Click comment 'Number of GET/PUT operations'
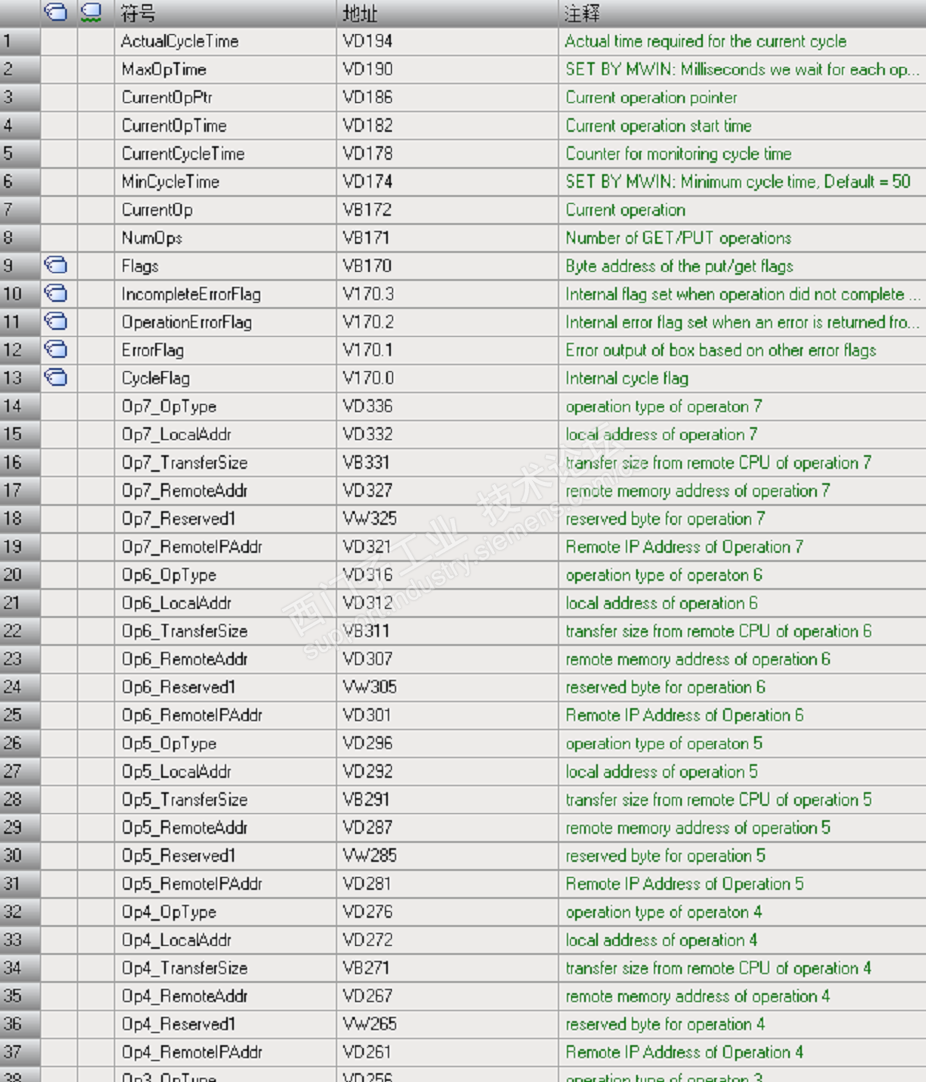 678,238
